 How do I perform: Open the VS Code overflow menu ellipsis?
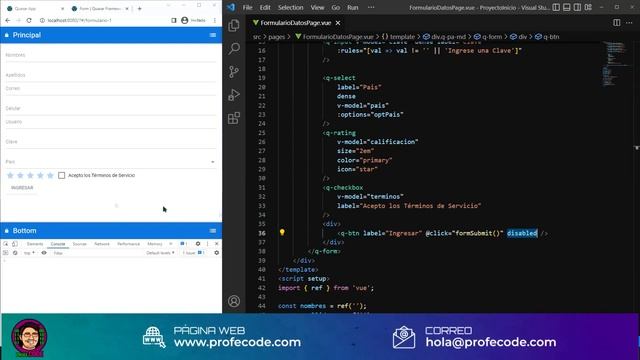(371, 7)
